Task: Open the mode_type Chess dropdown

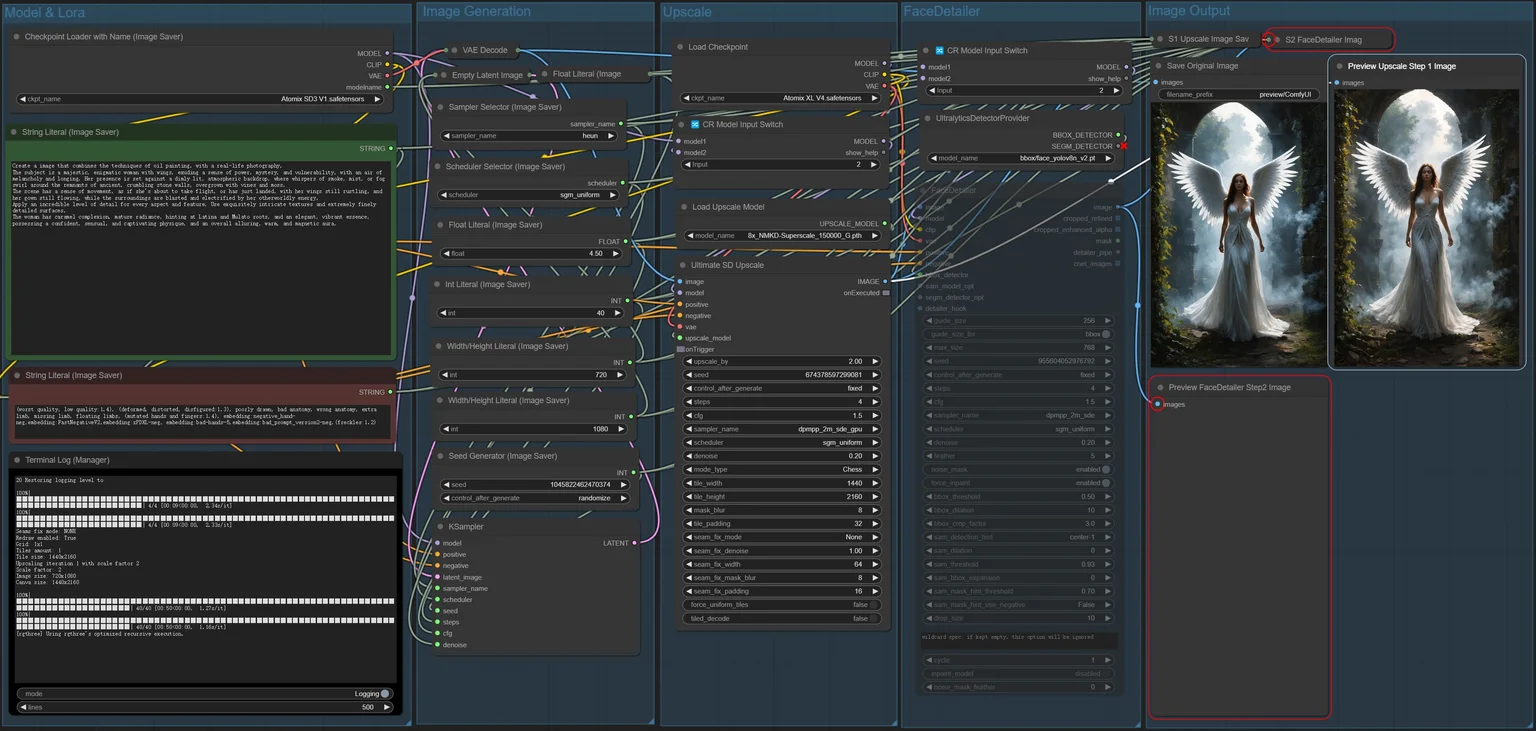Action: [x=781, y=469]
